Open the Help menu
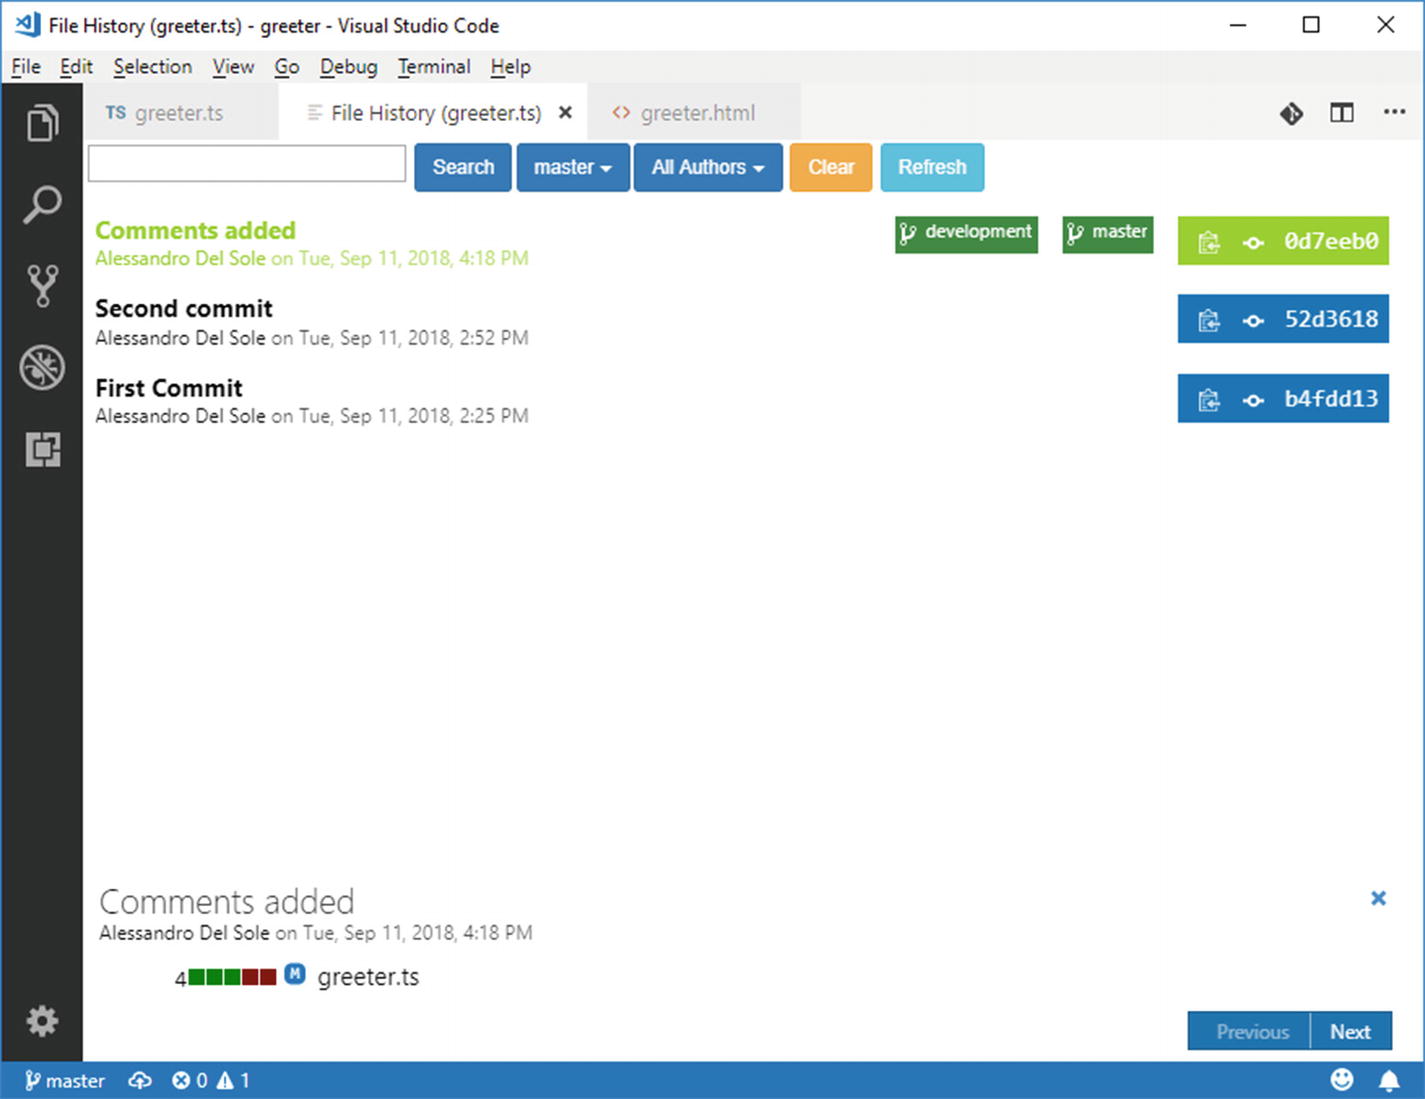This screenshot has width=1425, height=1099. coord(510,67)
